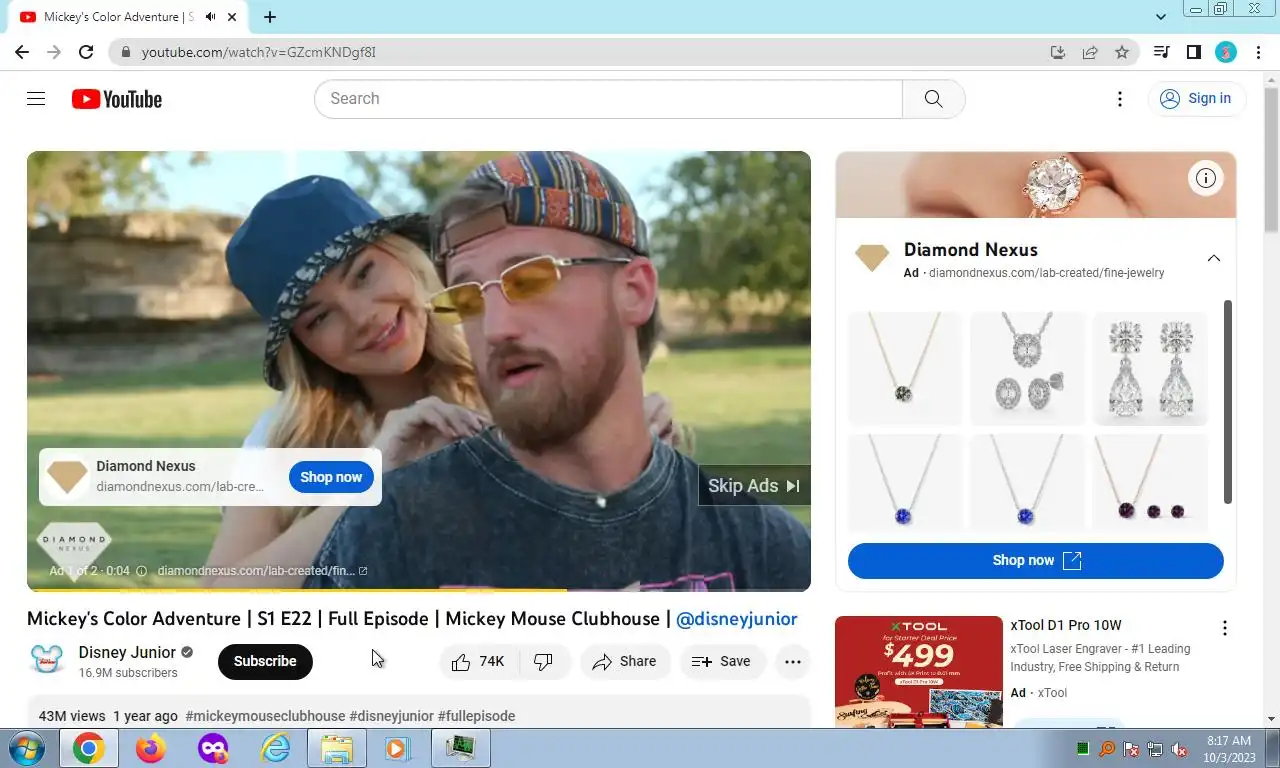Click the blue Shop now button in sidebar
1280x768 pixels.
[1035, 560]
